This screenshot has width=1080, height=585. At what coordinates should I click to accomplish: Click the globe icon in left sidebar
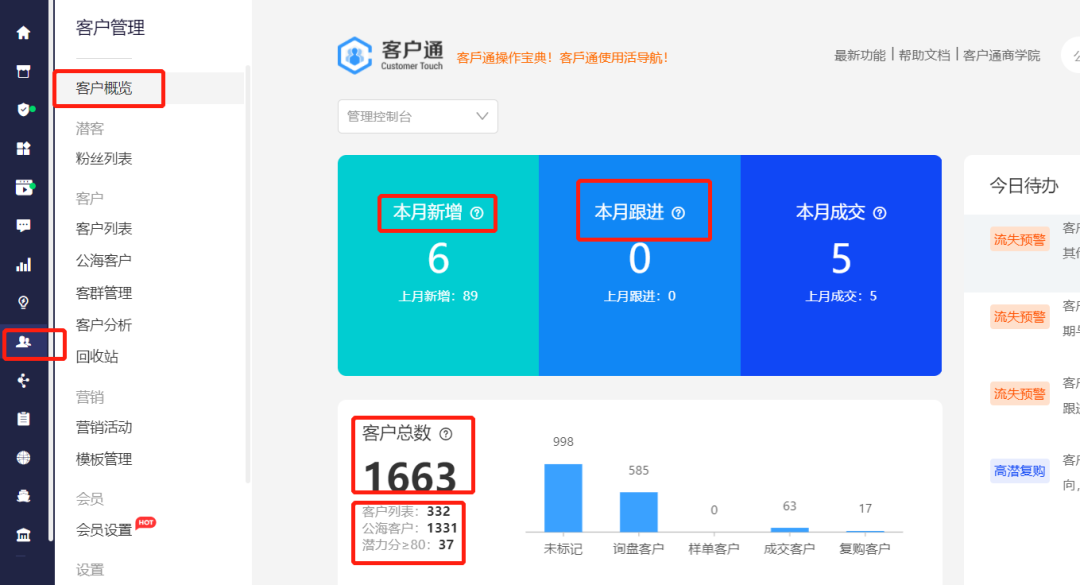coord(22,457)
